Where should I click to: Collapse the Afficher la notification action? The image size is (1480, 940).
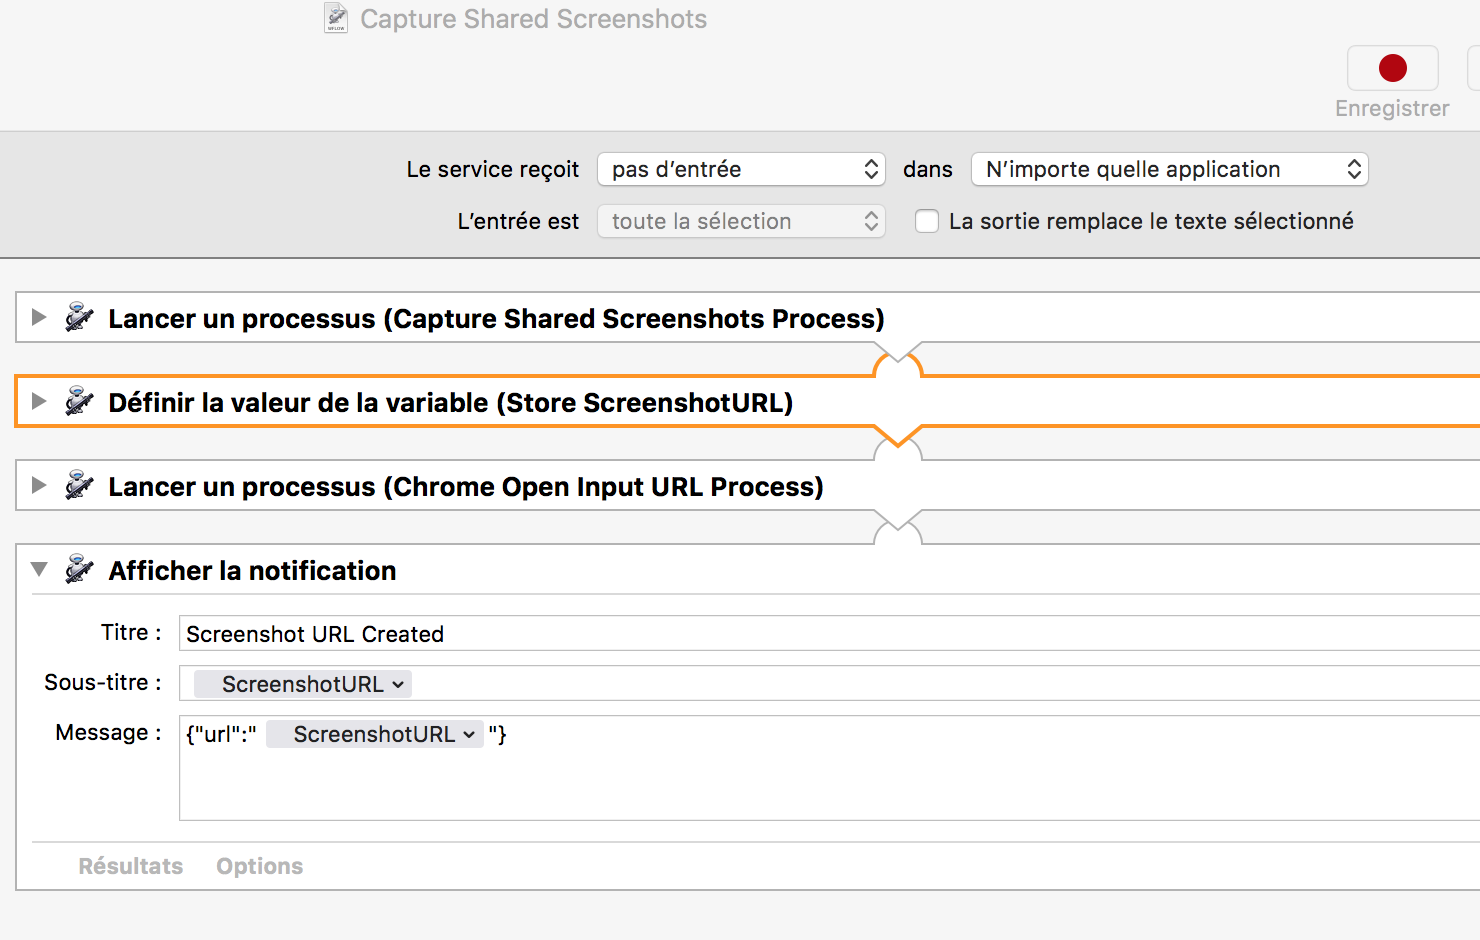(x=39, y=569)
